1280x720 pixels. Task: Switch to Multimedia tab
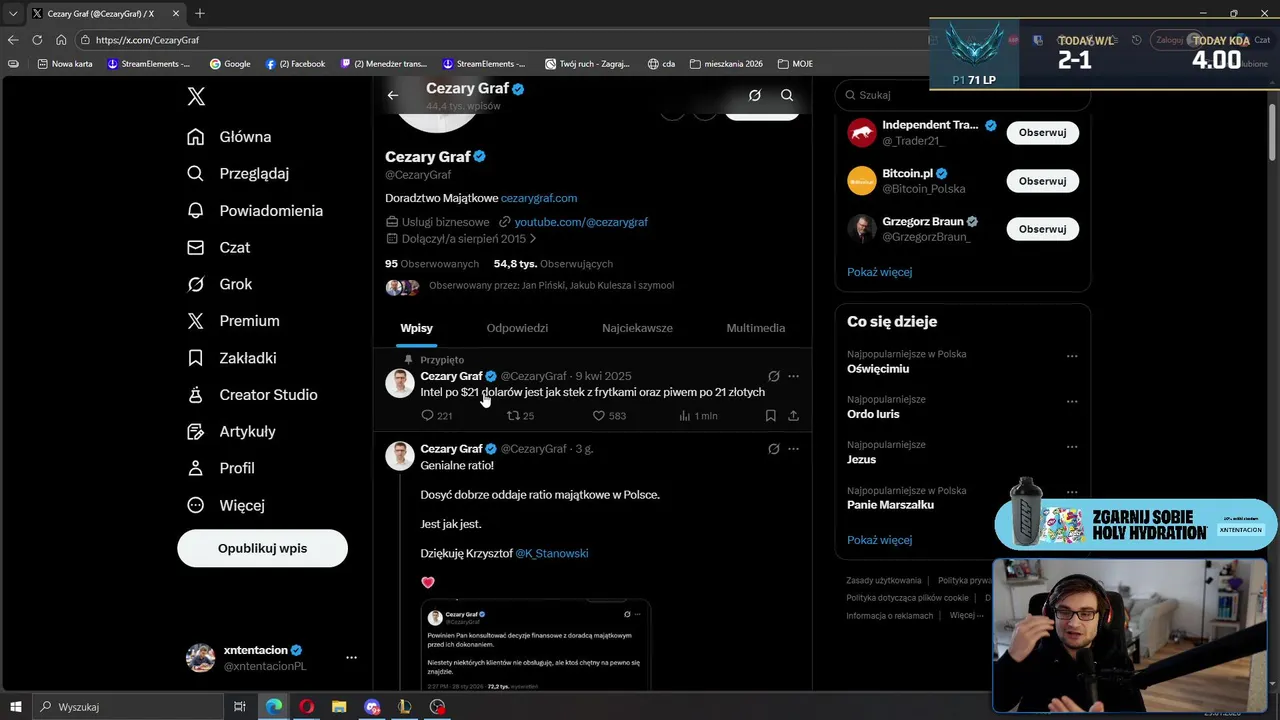[x=756, y=328]
